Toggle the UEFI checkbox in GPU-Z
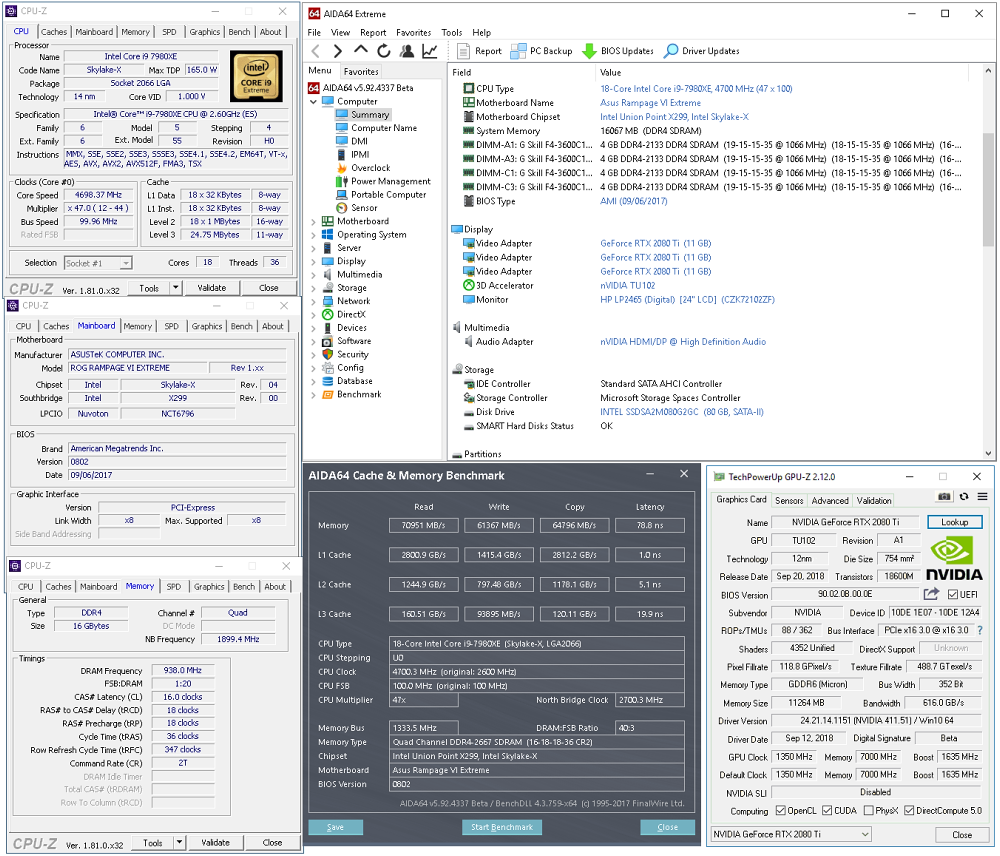The image size is (1000, 856). pos(952,594)
